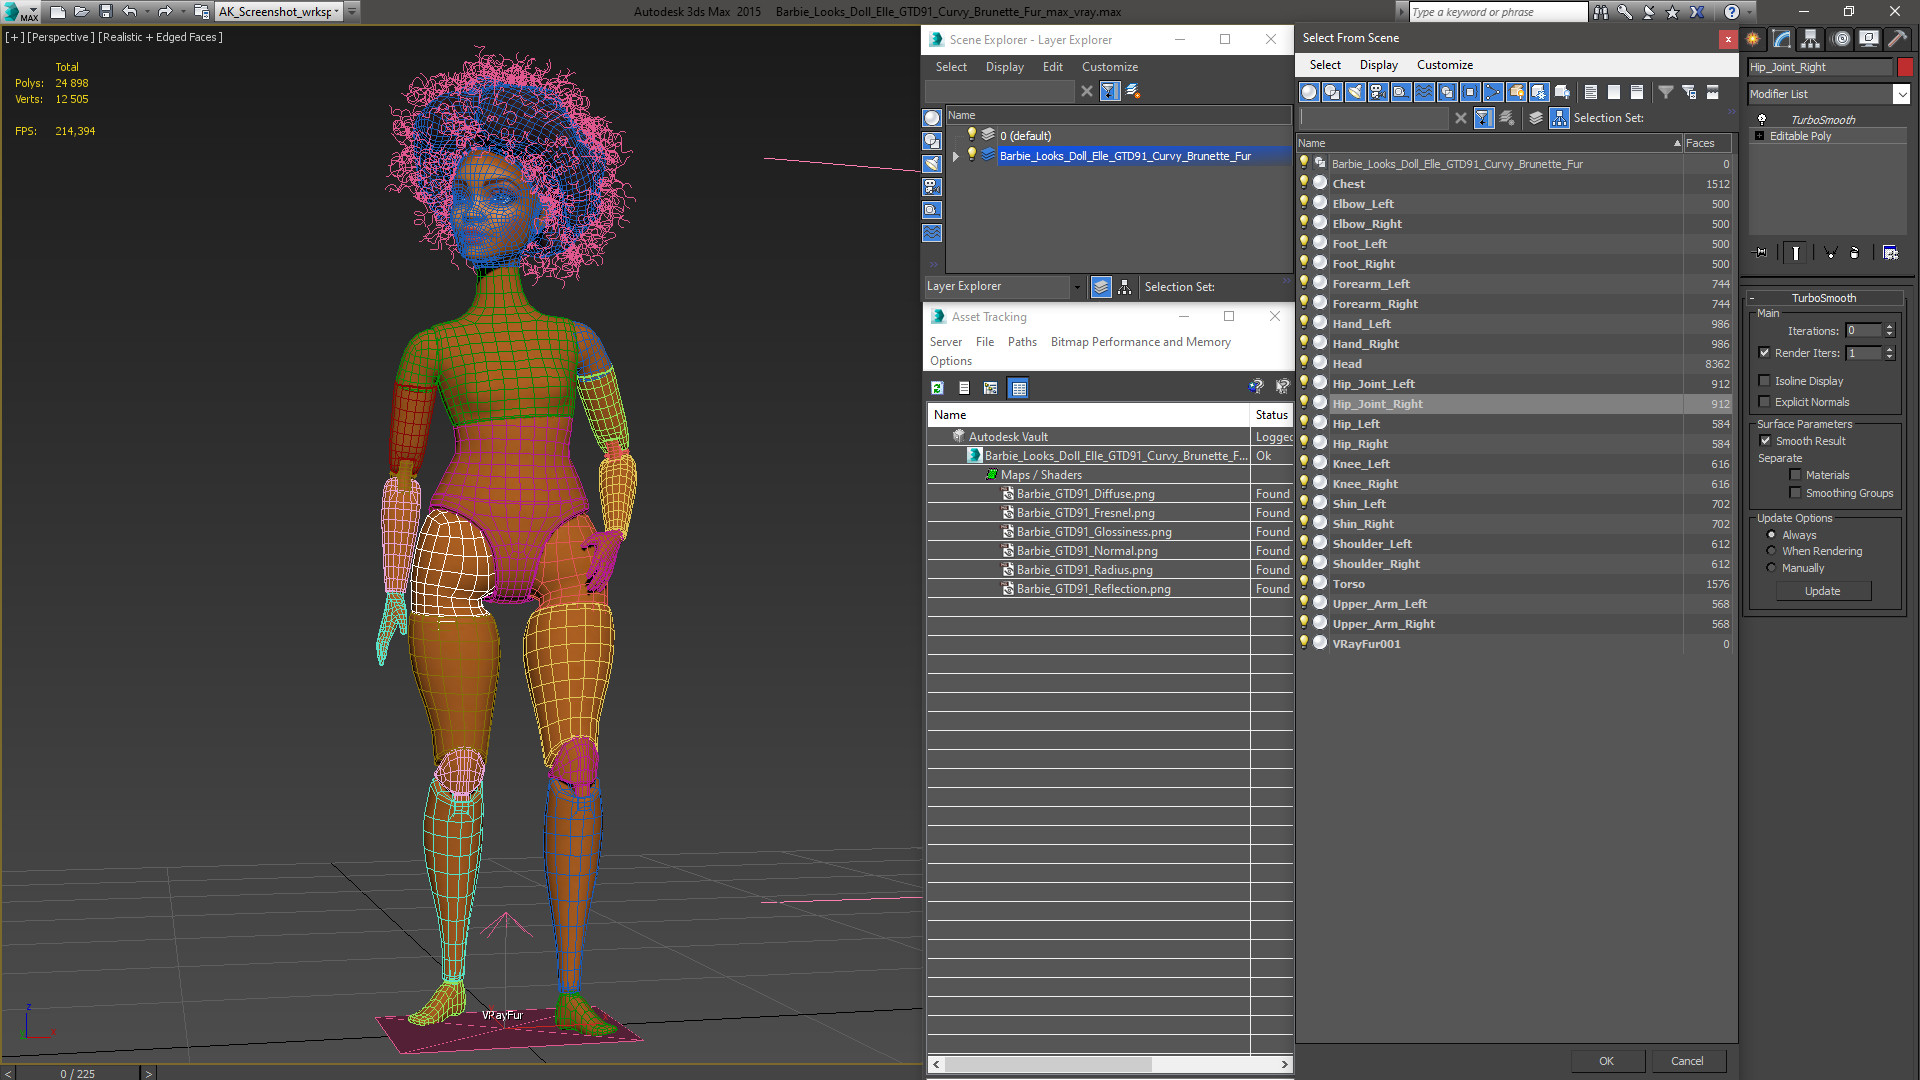This screenshot has height=1080, width=1920.
Task: Click Tree View icon in Asset Tracking
Action: (x=990, y=388)
